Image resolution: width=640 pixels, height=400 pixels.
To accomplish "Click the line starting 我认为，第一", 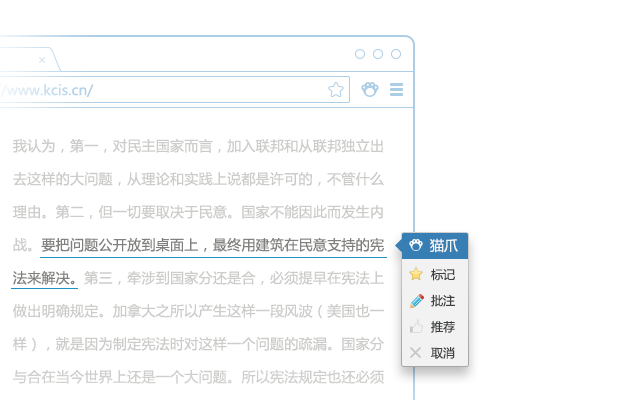I will (198, 146).
